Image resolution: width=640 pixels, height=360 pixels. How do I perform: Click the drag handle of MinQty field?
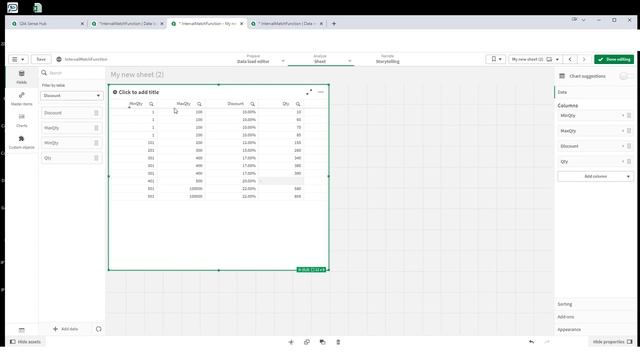point(96,143)
